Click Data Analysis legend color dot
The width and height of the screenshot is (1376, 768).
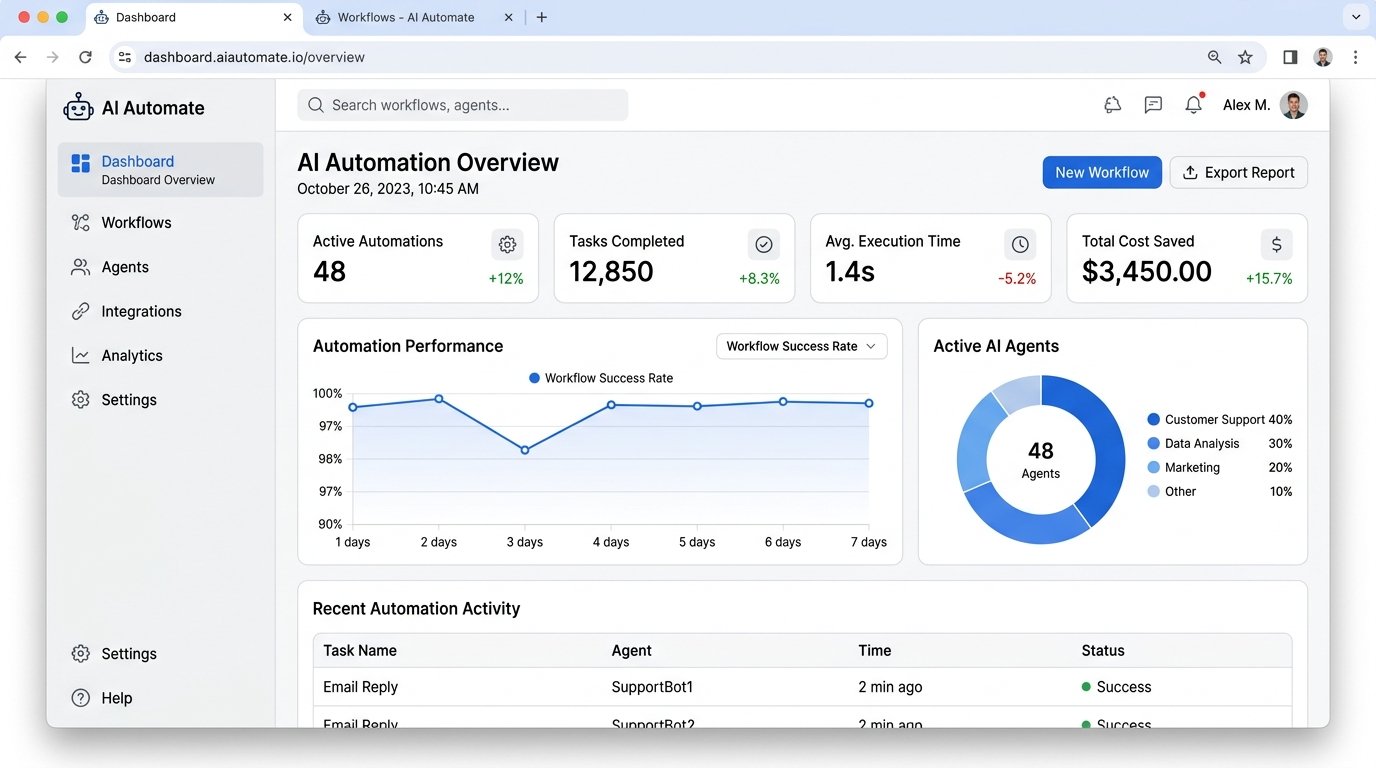pos(1154,444)
